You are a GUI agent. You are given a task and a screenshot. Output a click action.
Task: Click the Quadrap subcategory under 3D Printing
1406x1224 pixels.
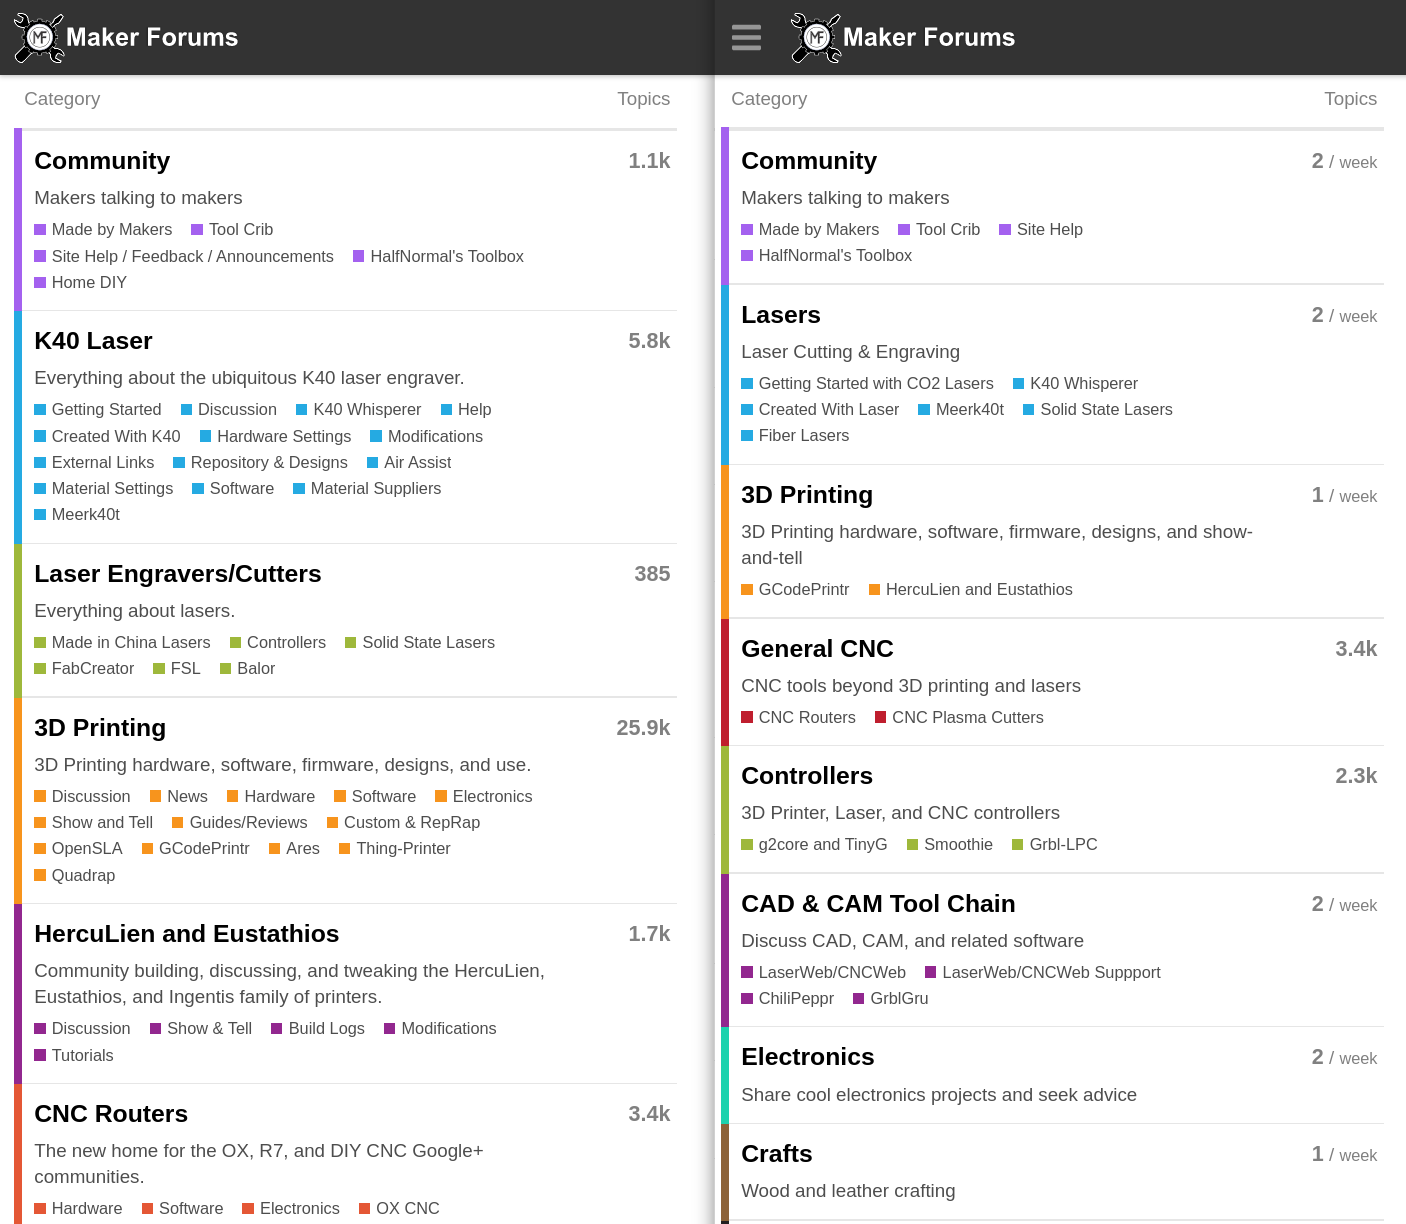point(83,875)
